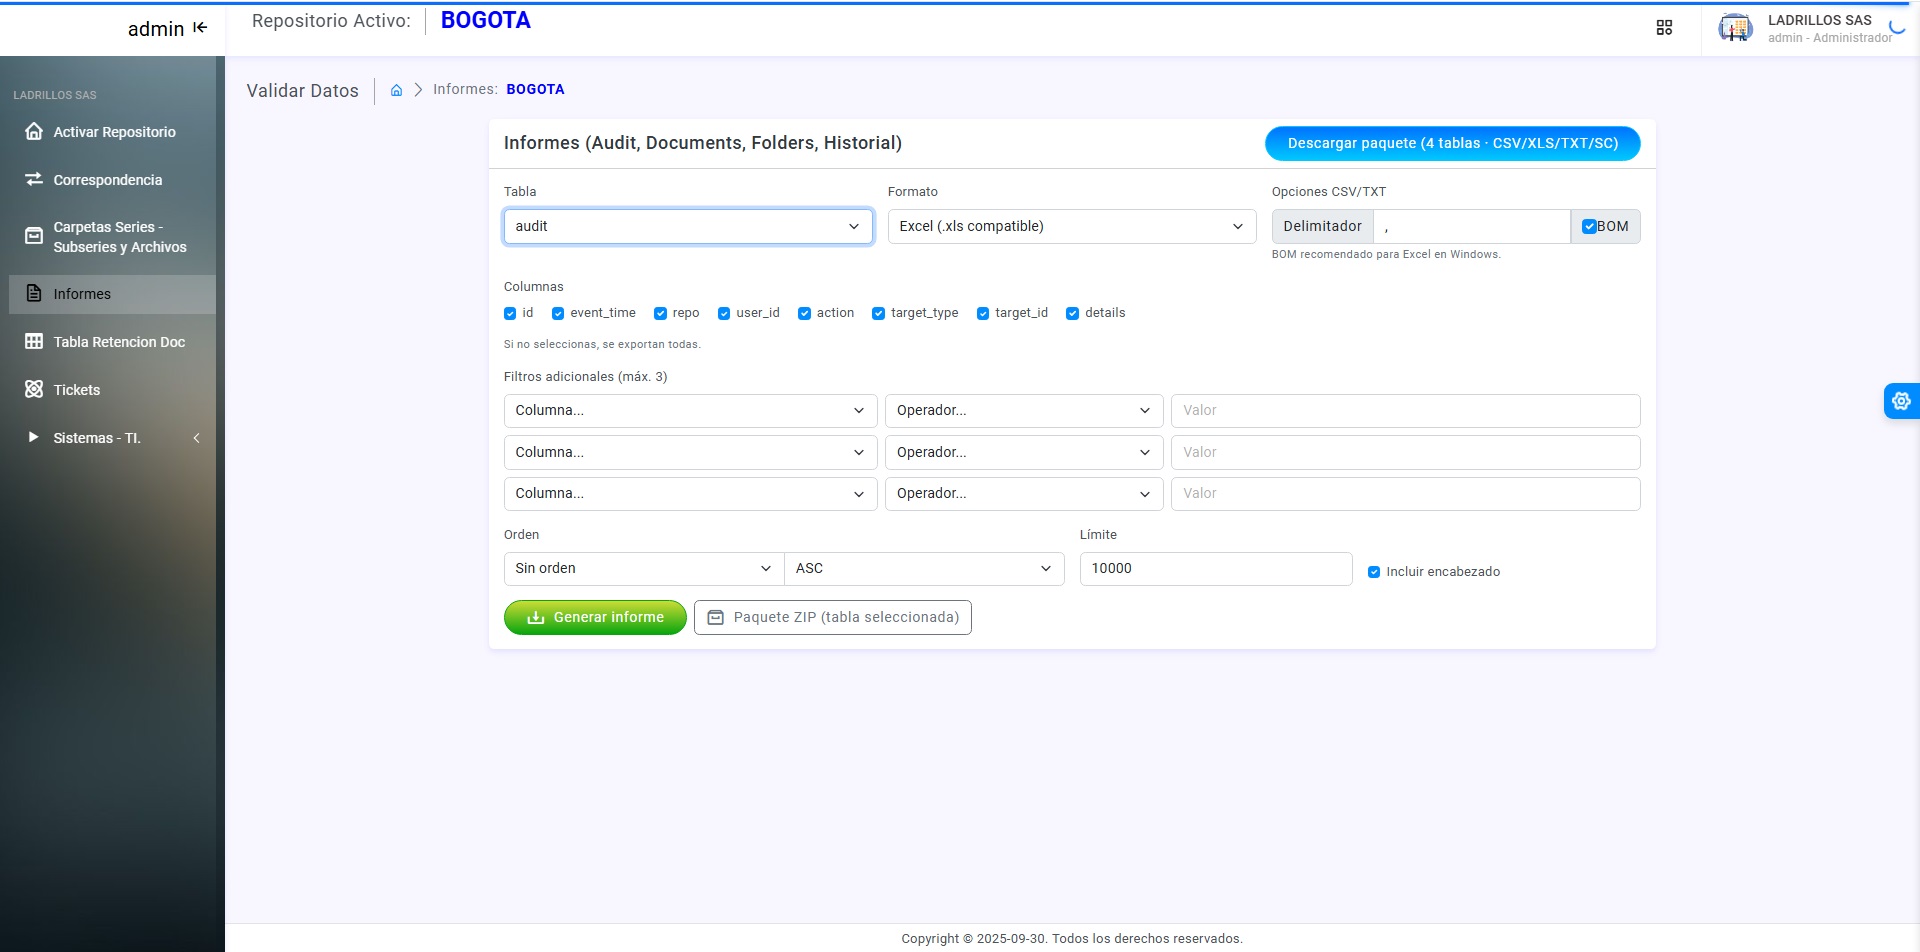The height and width of the screenshot is (952, 1920).
Task: Click the Generar informe button
Action: pos(595,618)
